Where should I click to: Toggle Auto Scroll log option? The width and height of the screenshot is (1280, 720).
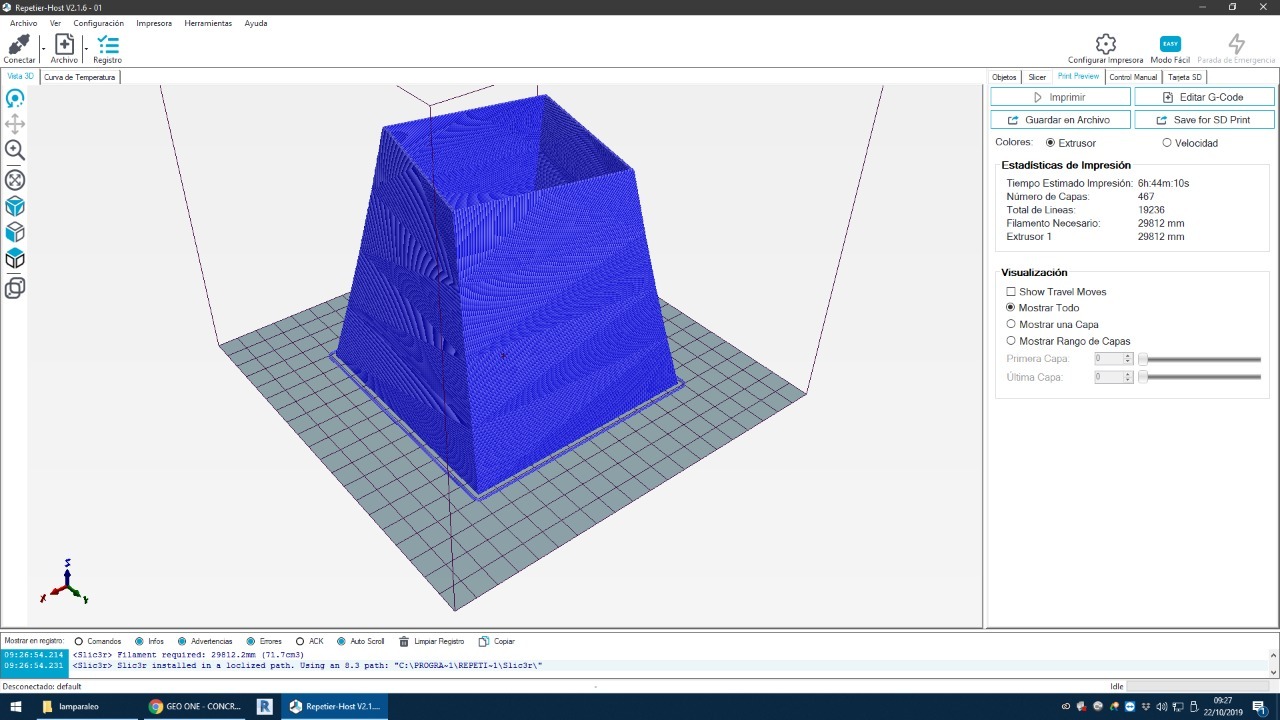(342, 641)
